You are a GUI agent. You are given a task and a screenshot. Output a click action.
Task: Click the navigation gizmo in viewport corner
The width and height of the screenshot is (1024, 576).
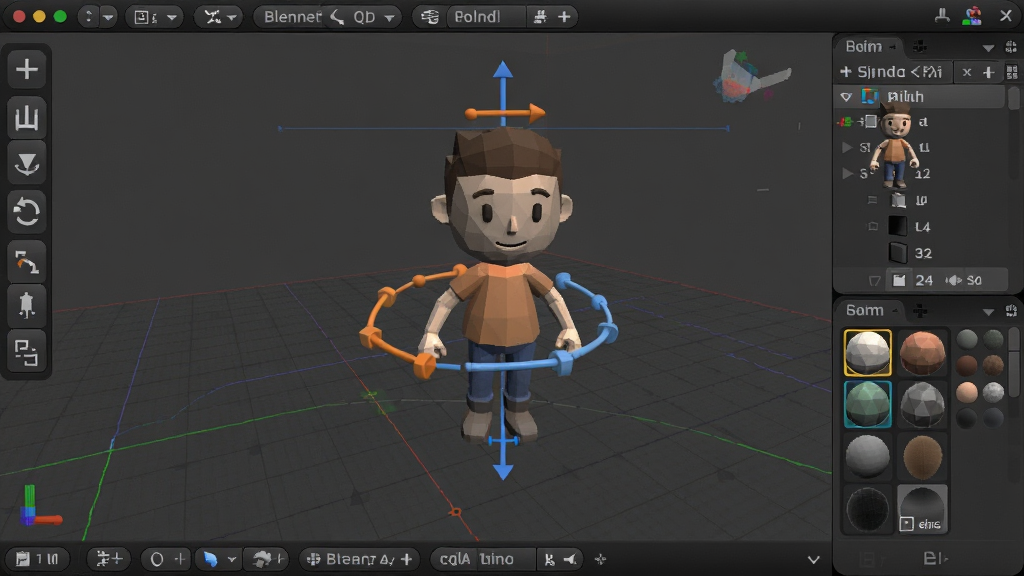point(751,77)
